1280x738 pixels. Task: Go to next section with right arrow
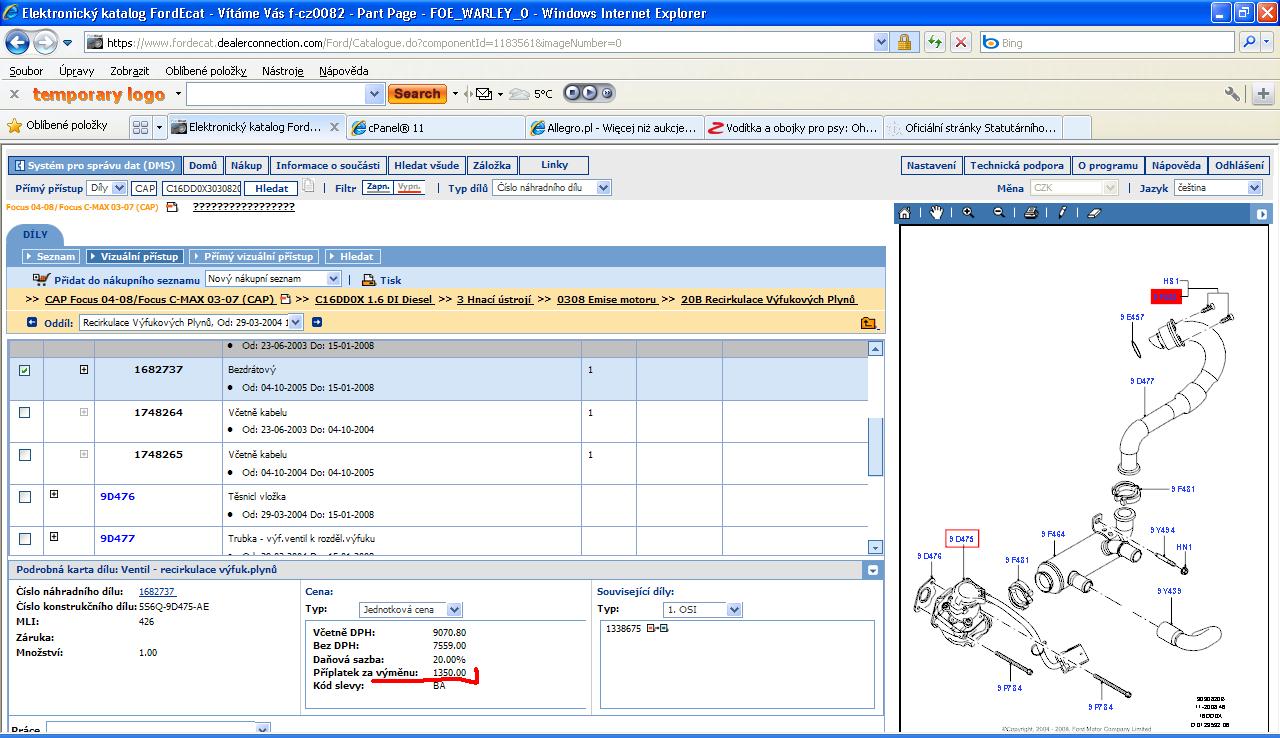(317, 322)
